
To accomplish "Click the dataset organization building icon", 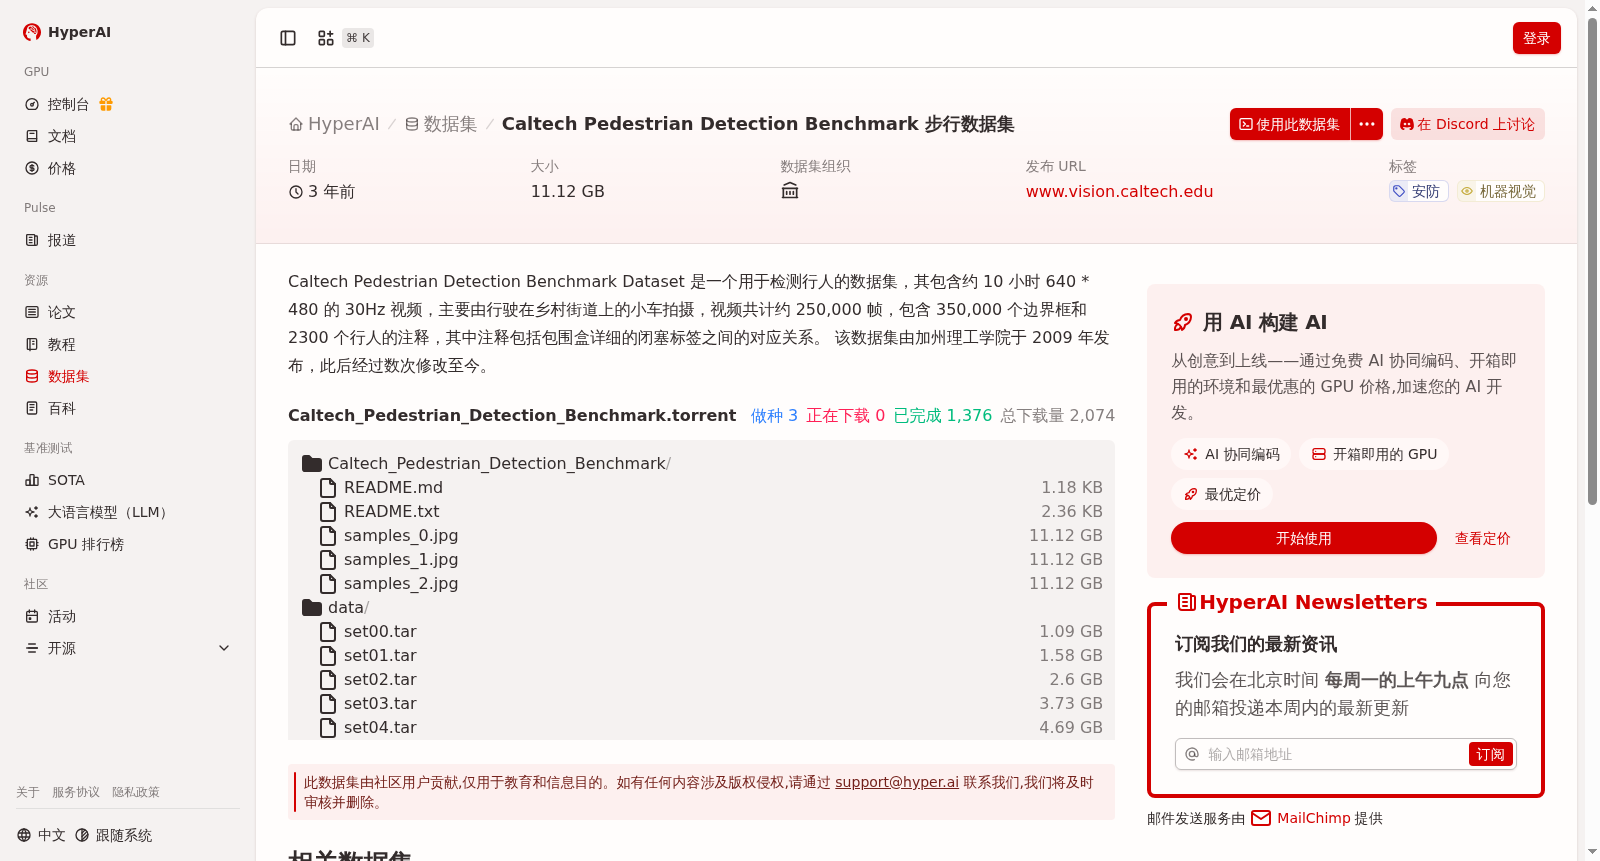I will point(790,191).
